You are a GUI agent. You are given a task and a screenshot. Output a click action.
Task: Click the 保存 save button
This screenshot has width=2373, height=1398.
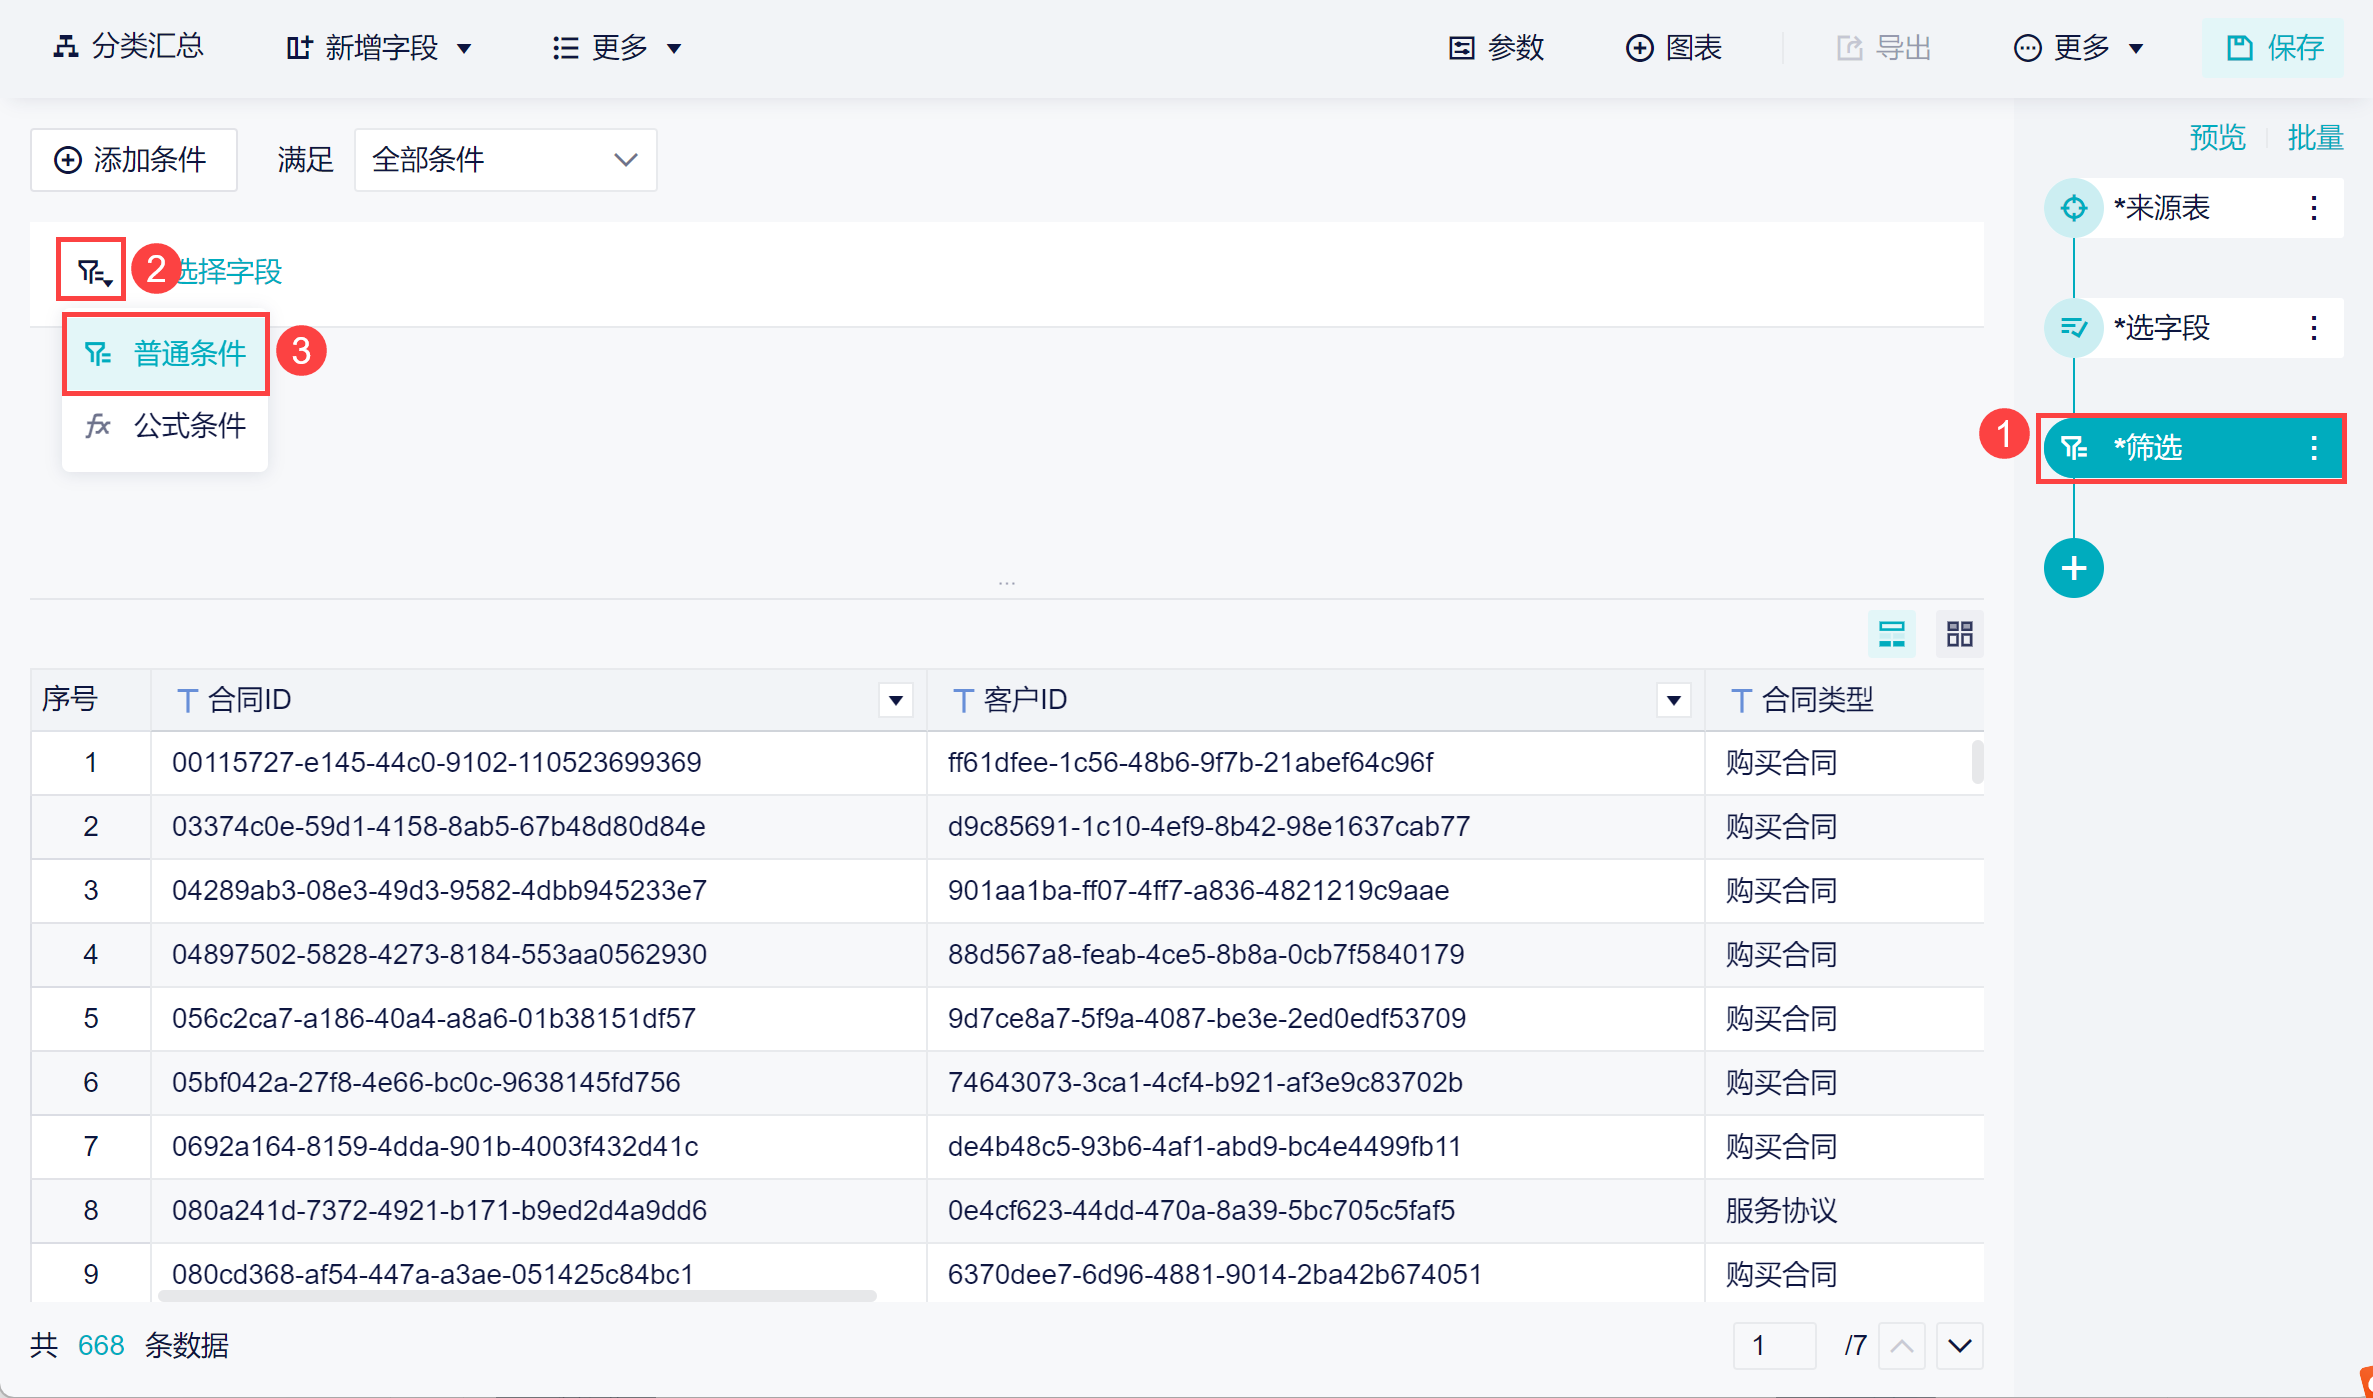point(2273,47)
